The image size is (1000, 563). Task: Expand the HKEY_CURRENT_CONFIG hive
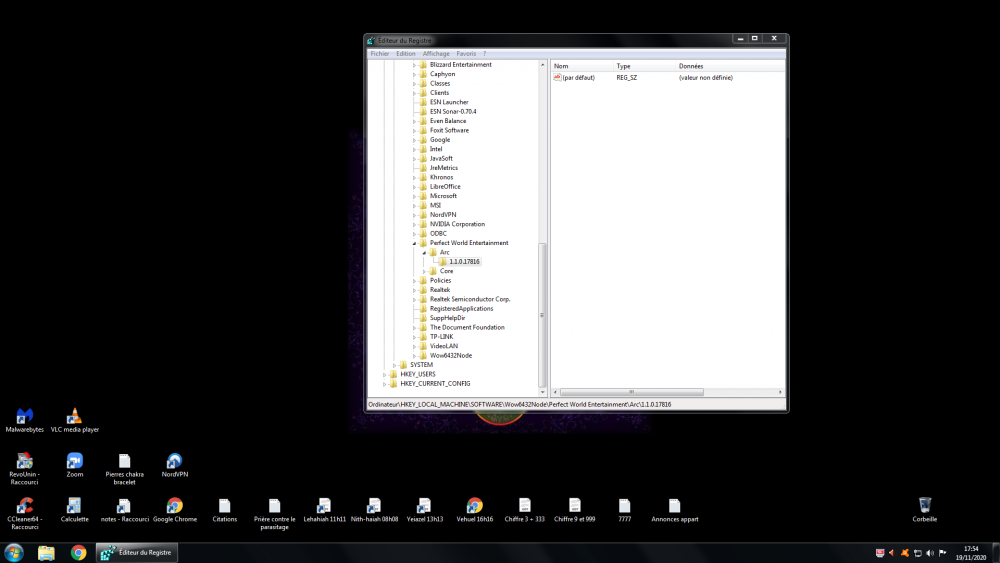pyautogui.click(x=385, y=384)
